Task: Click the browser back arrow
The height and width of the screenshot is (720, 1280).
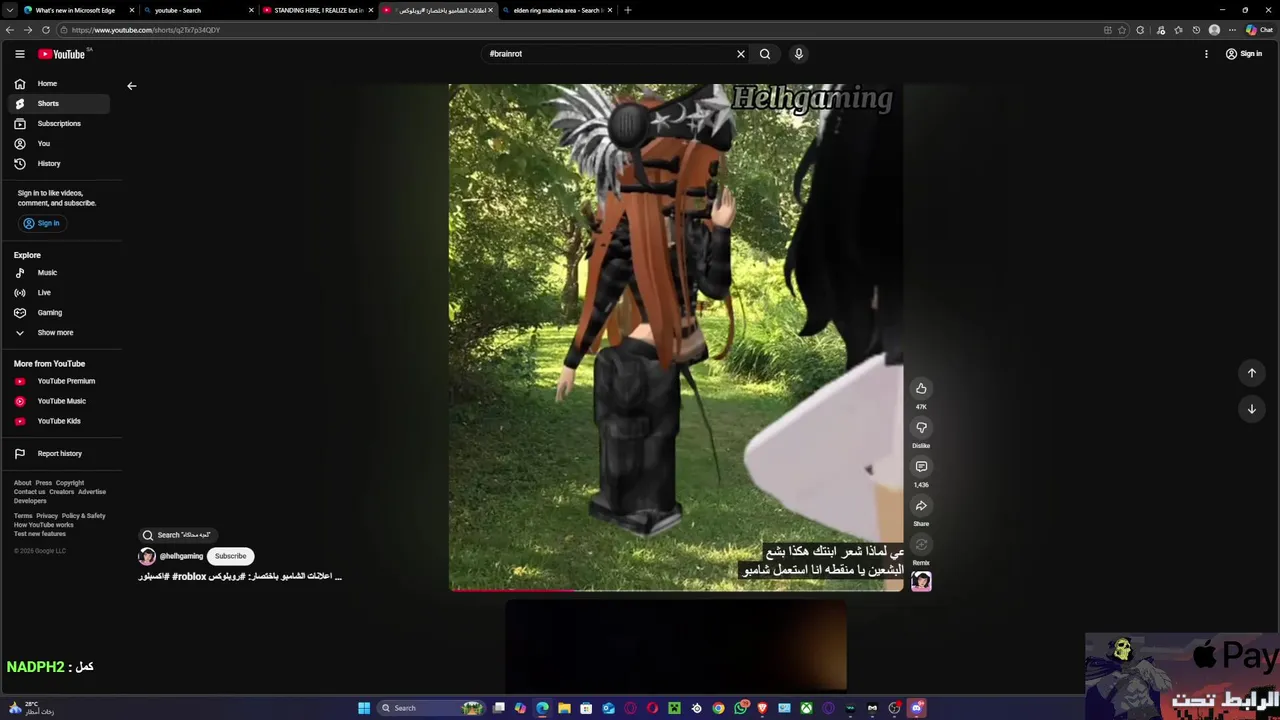Action: pyautogui.click(x=9, y=30)
